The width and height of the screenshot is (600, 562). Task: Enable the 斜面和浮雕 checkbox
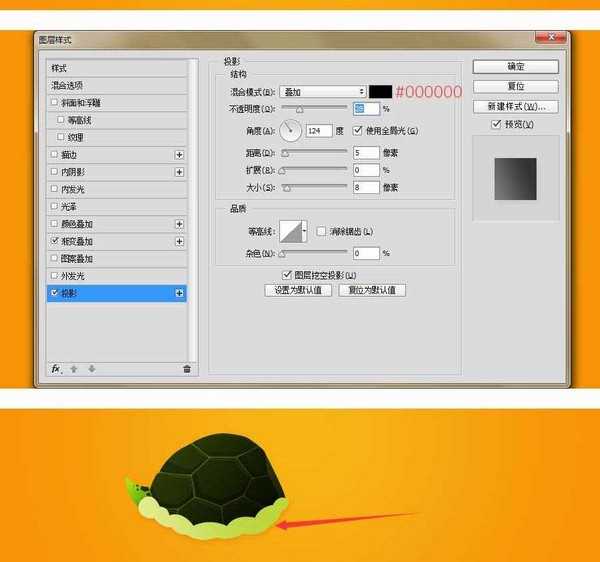coord(54,103)
